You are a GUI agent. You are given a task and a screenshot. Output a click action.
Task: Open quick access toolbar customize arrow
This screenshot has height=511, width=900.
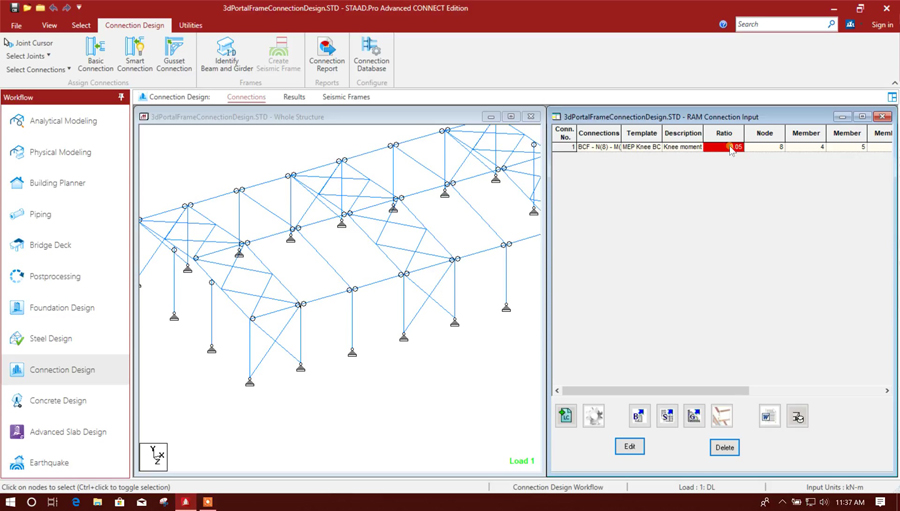[x=79, y=8]
